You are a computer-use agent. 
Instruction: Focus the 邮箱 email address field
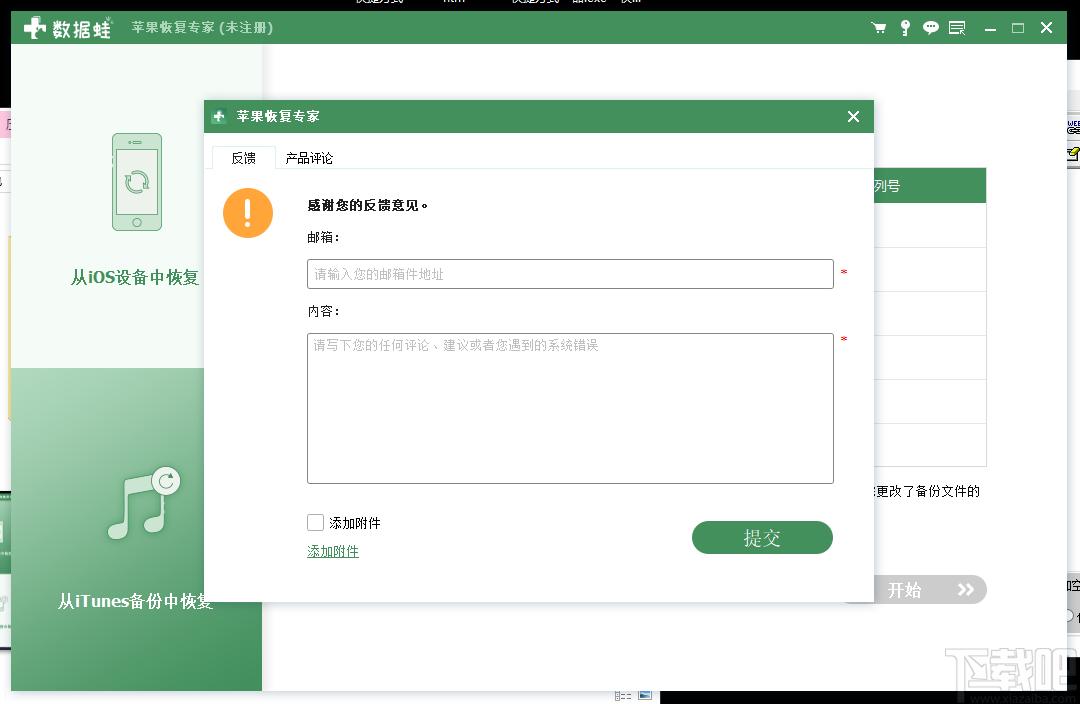tap(570, 274)
